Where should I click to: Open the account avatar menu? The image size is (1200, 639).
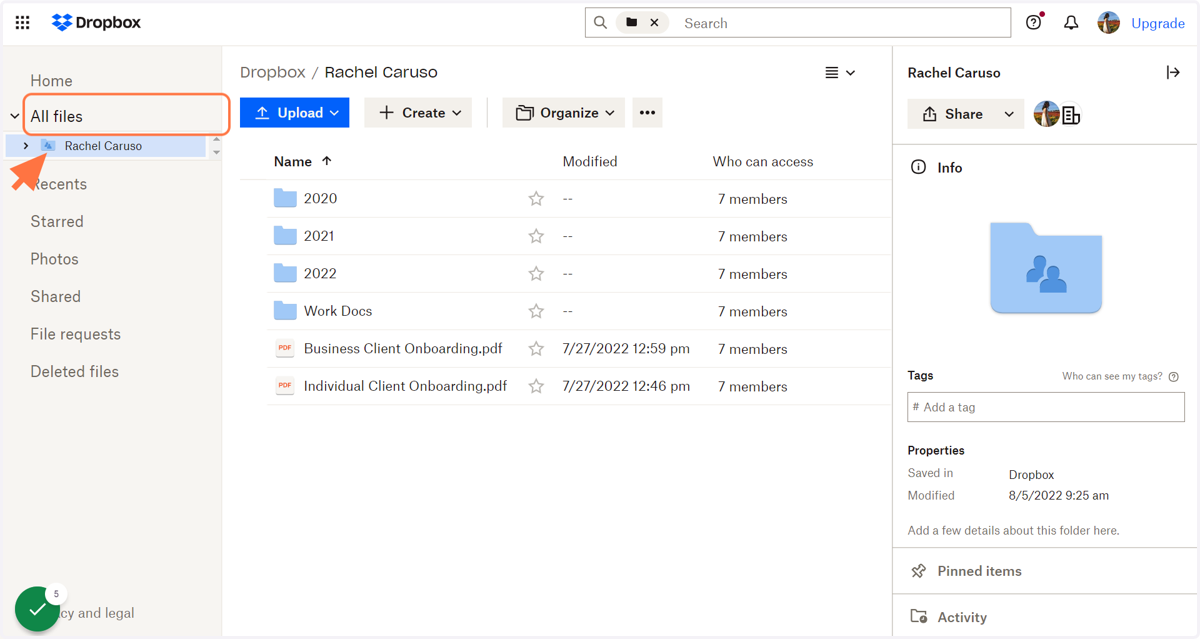[1108, 22]
